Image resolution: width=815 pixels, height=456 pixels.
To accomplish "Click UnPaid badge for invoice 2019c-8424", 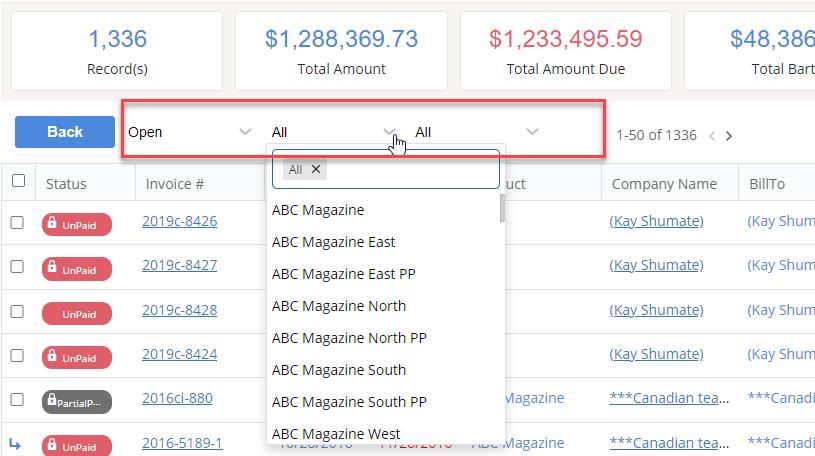I will tap(77, 358).
